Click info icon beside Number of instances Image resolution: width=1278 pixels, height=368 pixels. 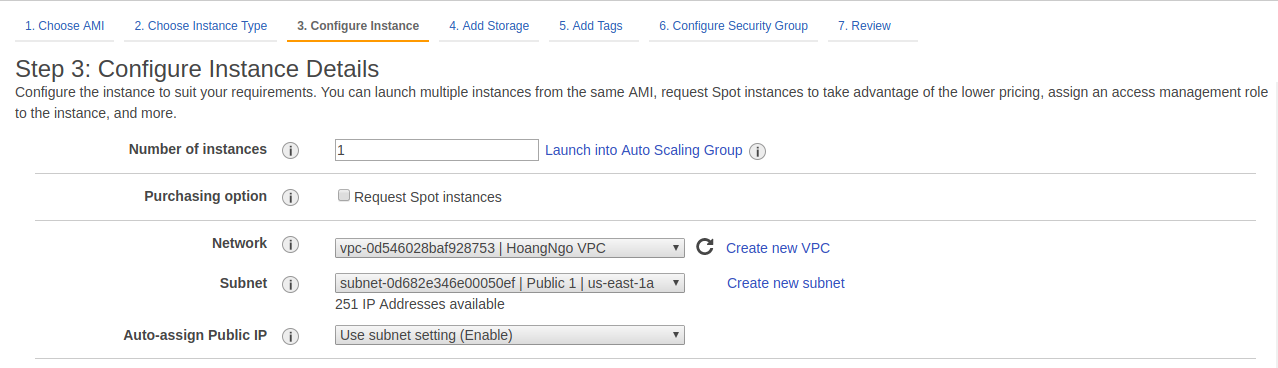pyautogui.click(x=291, y=151)
